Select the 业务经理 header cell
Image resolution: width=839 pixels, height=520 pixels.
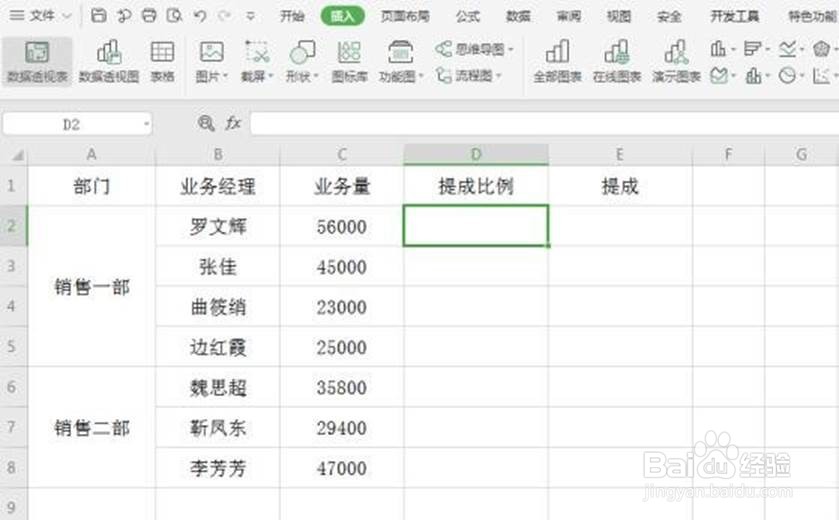click(x=218, y=186)
